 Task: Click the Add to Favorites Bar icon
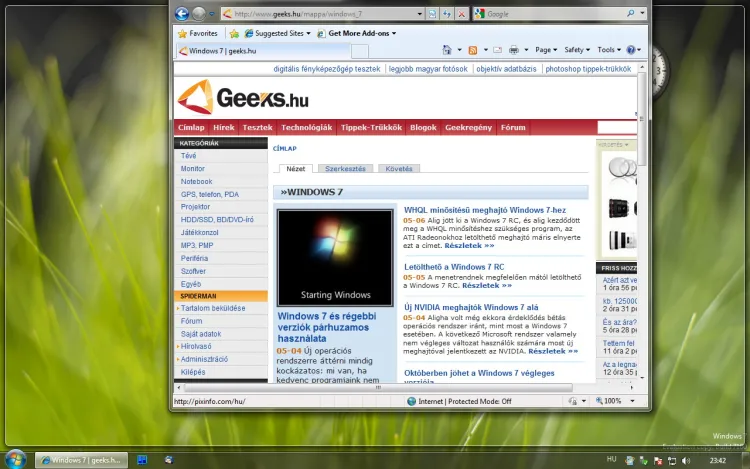[x=234, y=33]
